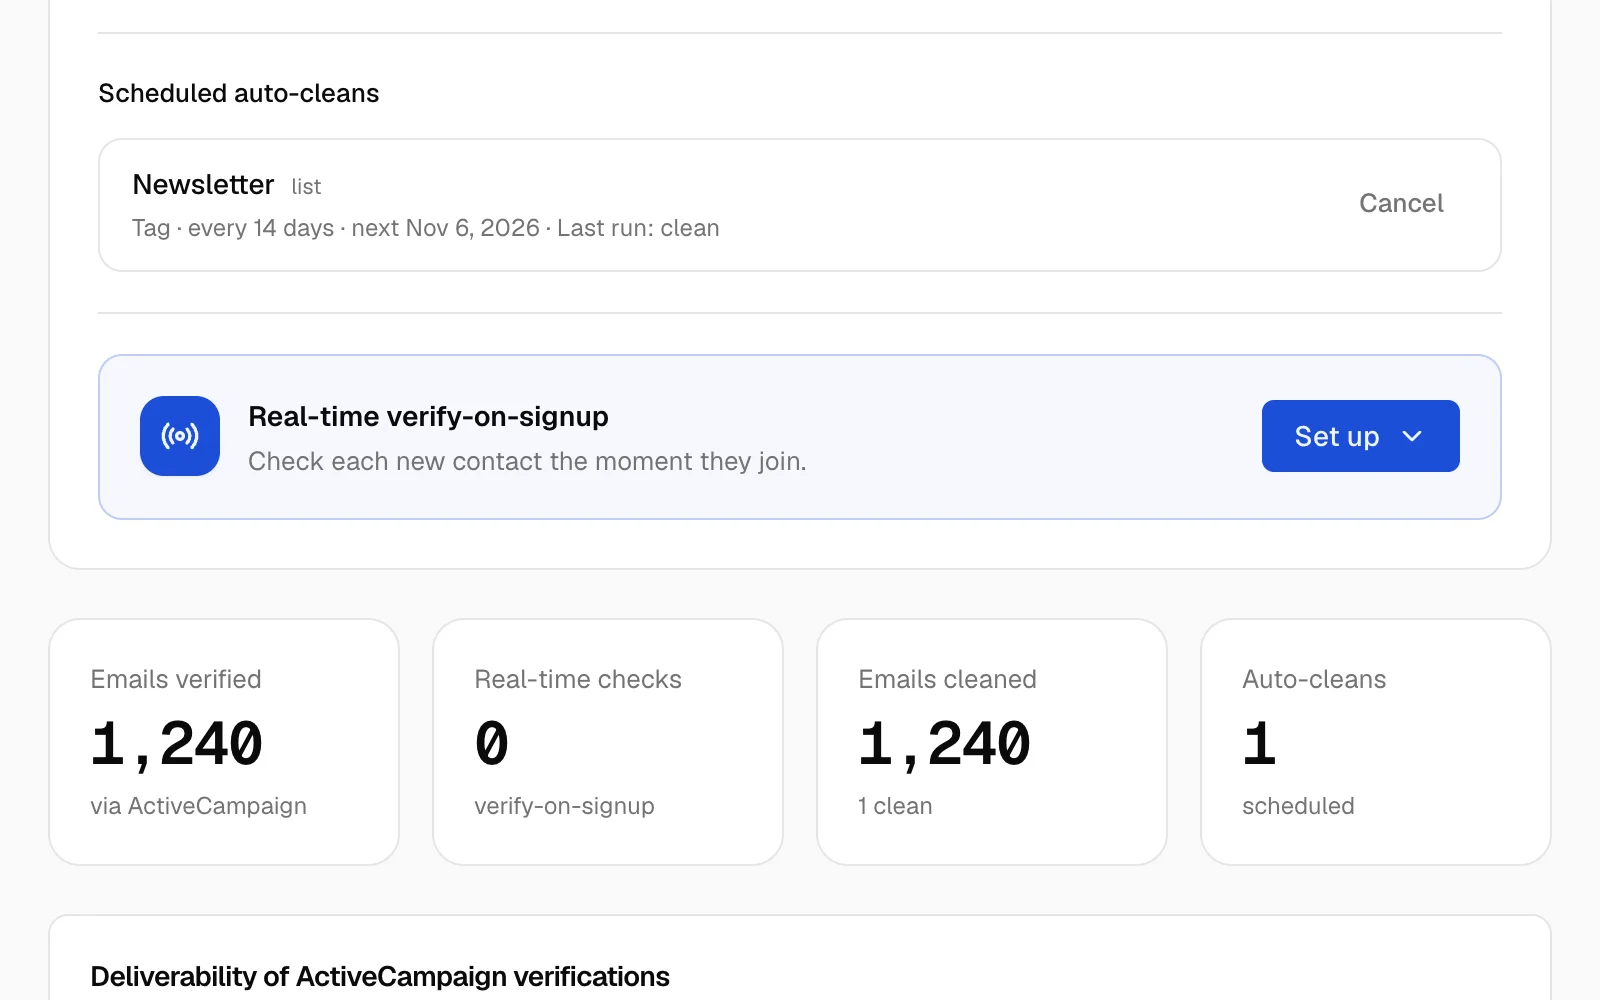
Task: Click the Auto-cleans value 1
Action: click(1259, 744)
